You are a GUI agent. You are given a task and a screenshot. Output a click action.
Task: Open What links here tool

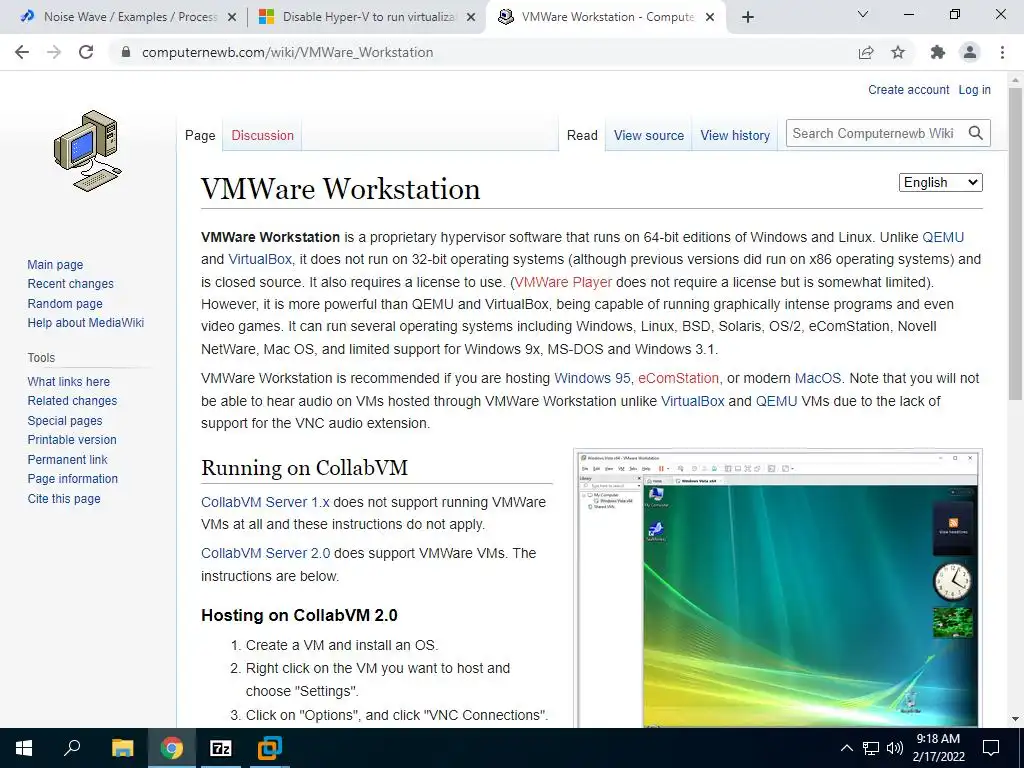click(x=69, y=381)
